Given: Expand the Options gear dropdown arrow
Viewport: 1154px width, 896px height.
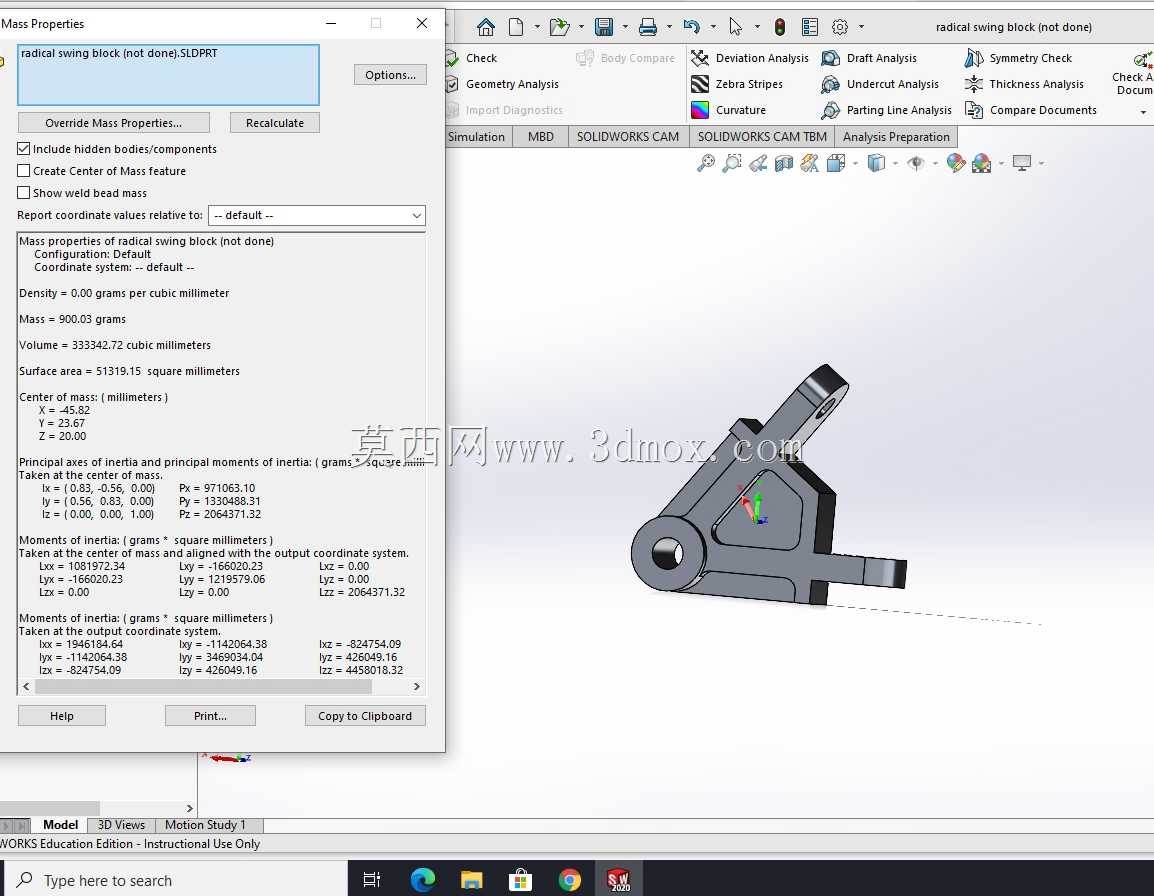Looking at the screenshot, I should 861,27.
